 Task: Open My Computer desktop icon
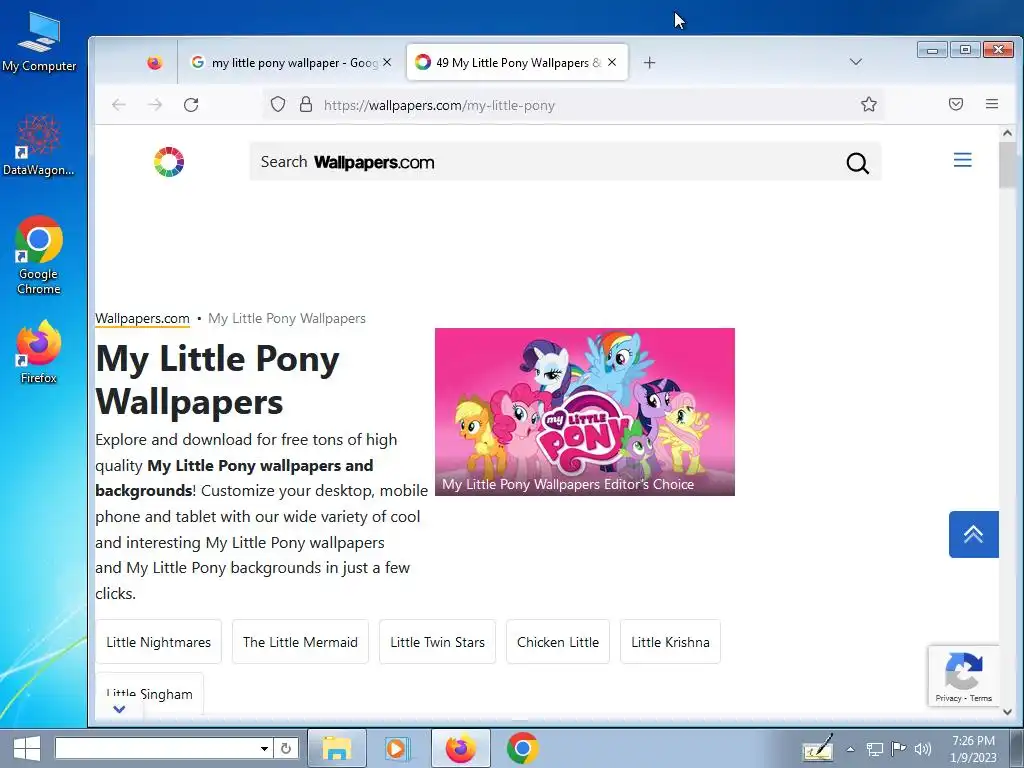(39, 40)
